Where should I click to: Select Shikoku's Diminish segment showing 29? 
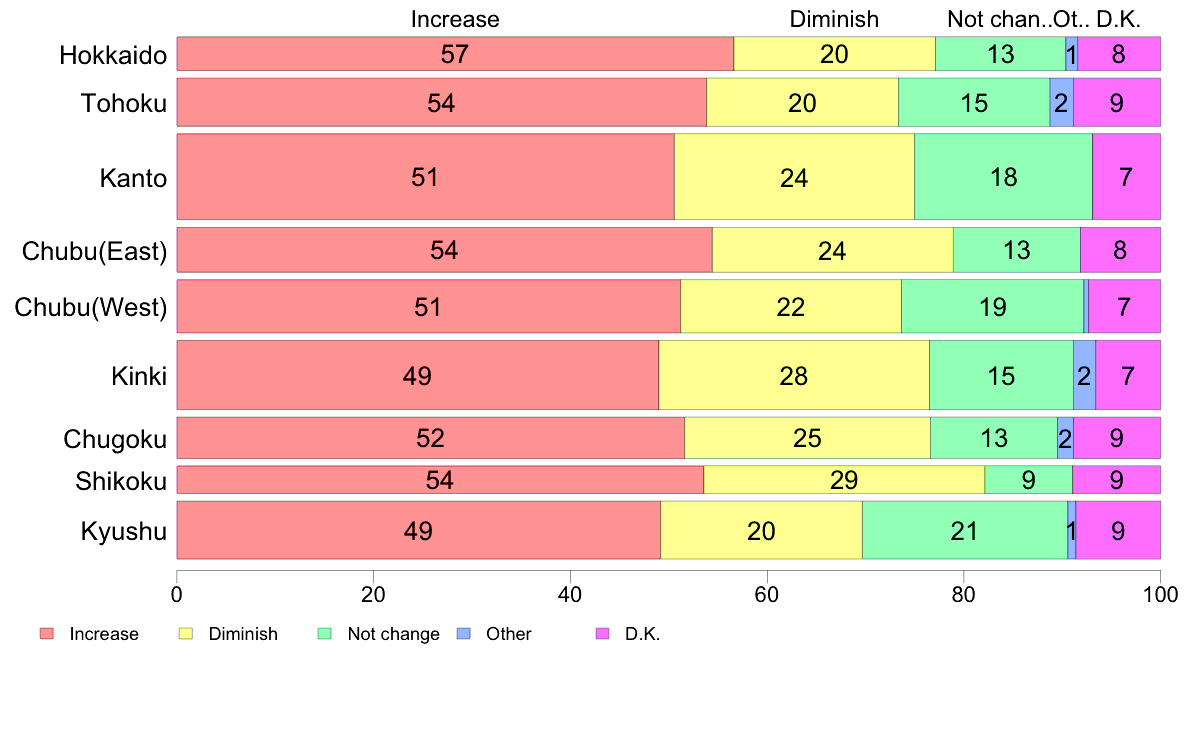point(844,480)
